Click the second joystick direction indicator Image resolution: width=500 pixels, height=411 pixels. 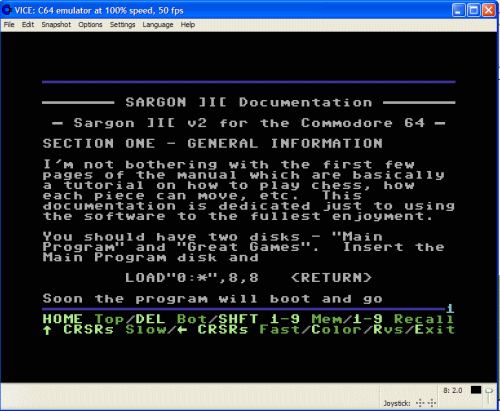(432, 403)
